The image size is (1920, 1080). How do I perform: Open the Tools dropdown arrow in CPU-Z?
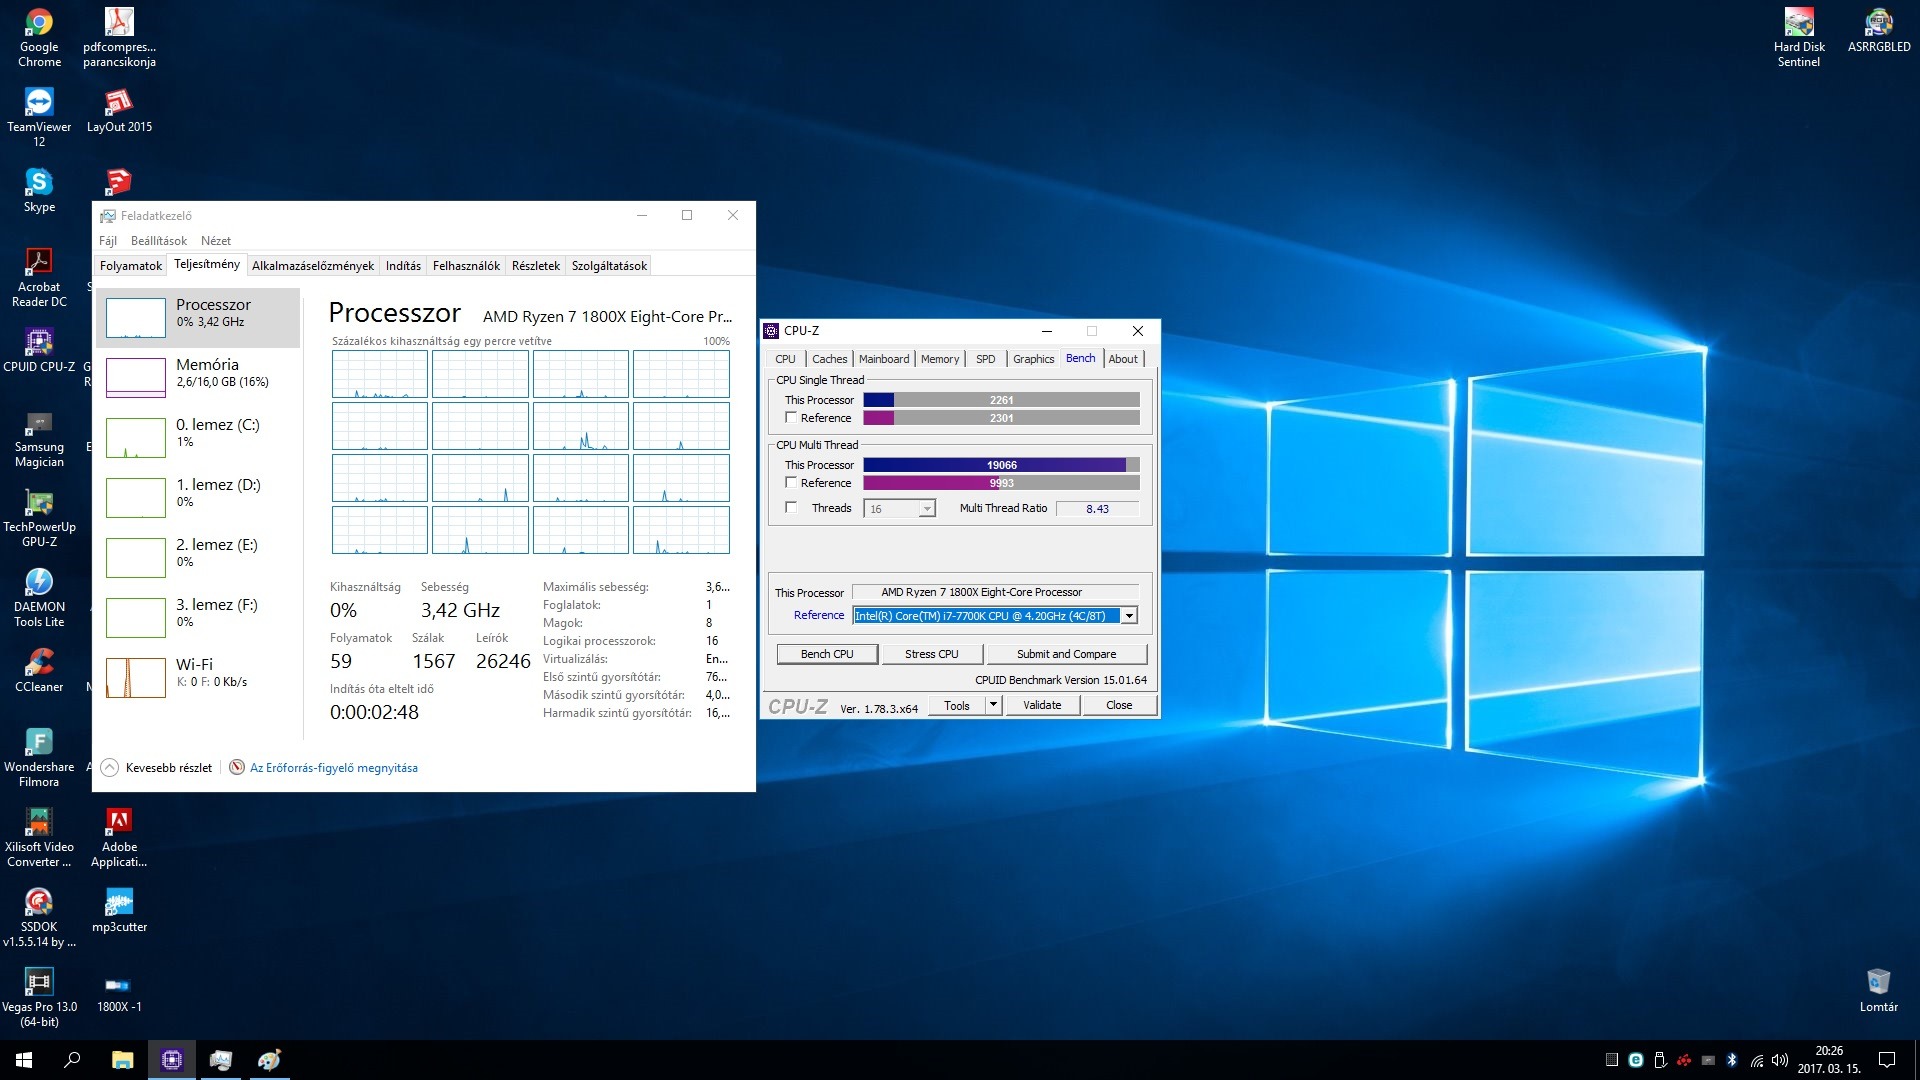pos(993,705)
